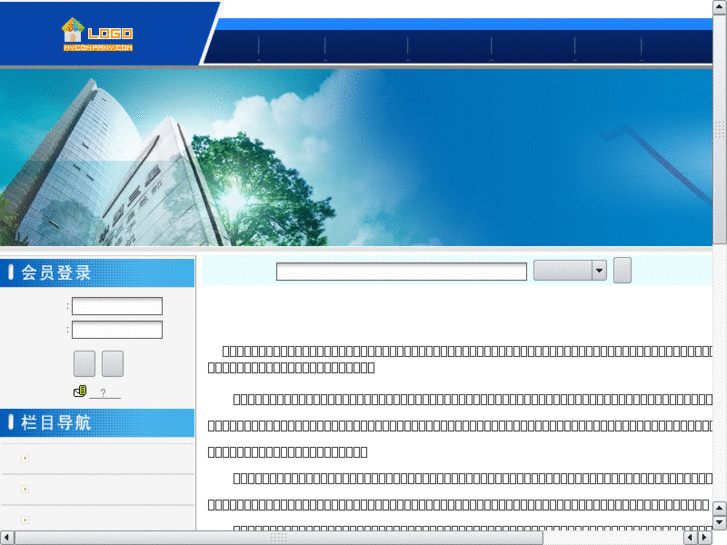
Task: Click the first orange arrow bullet under 栏目导航
Action: tap(25, 458)
